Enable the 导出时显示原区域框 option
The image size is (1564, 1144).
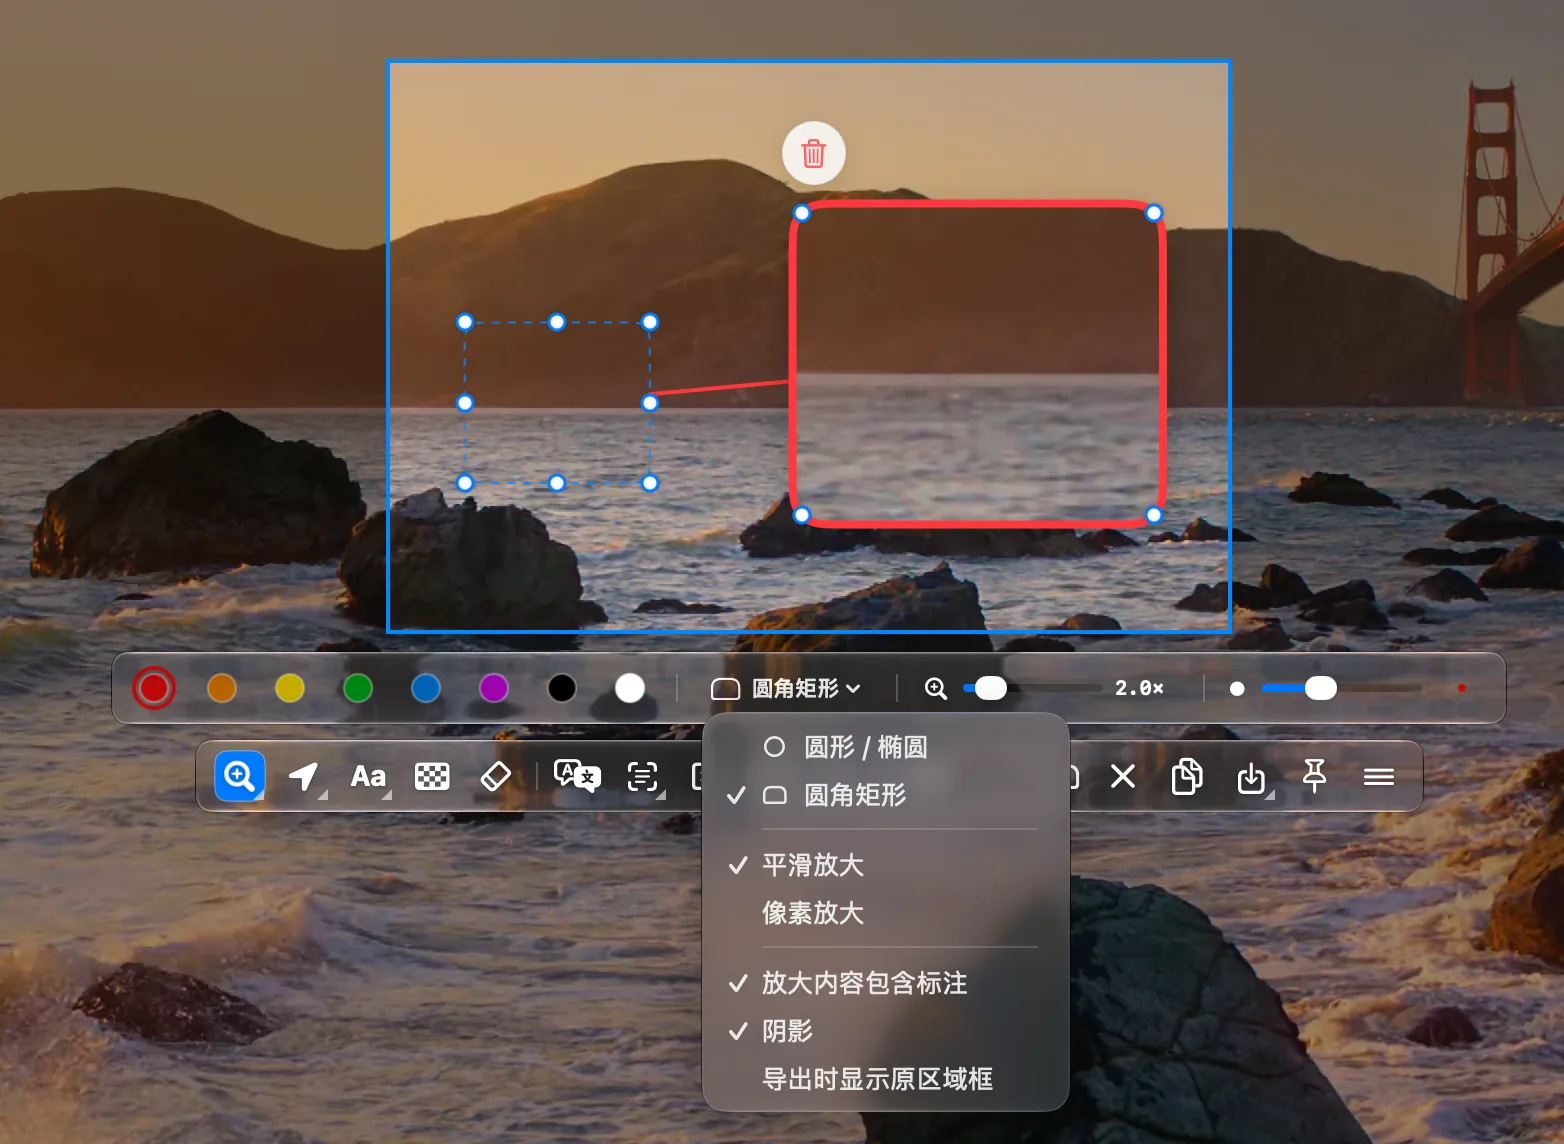(x=886, y=1079)
